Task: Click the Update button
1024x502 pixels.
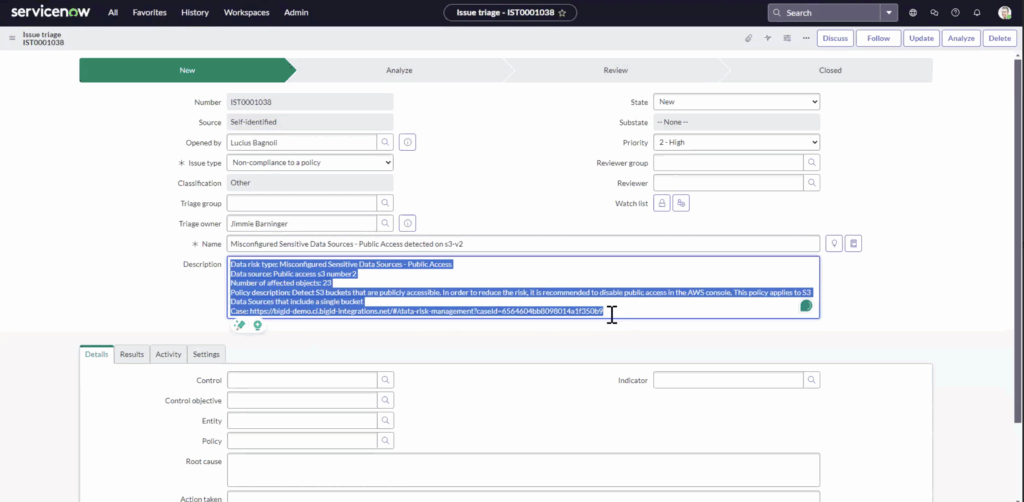Action: tap(921, 39)
